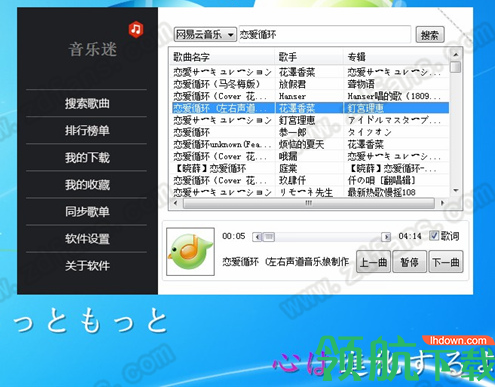Open 搜索歌曲 in the sidebar
495x388 pixels.
87,103
